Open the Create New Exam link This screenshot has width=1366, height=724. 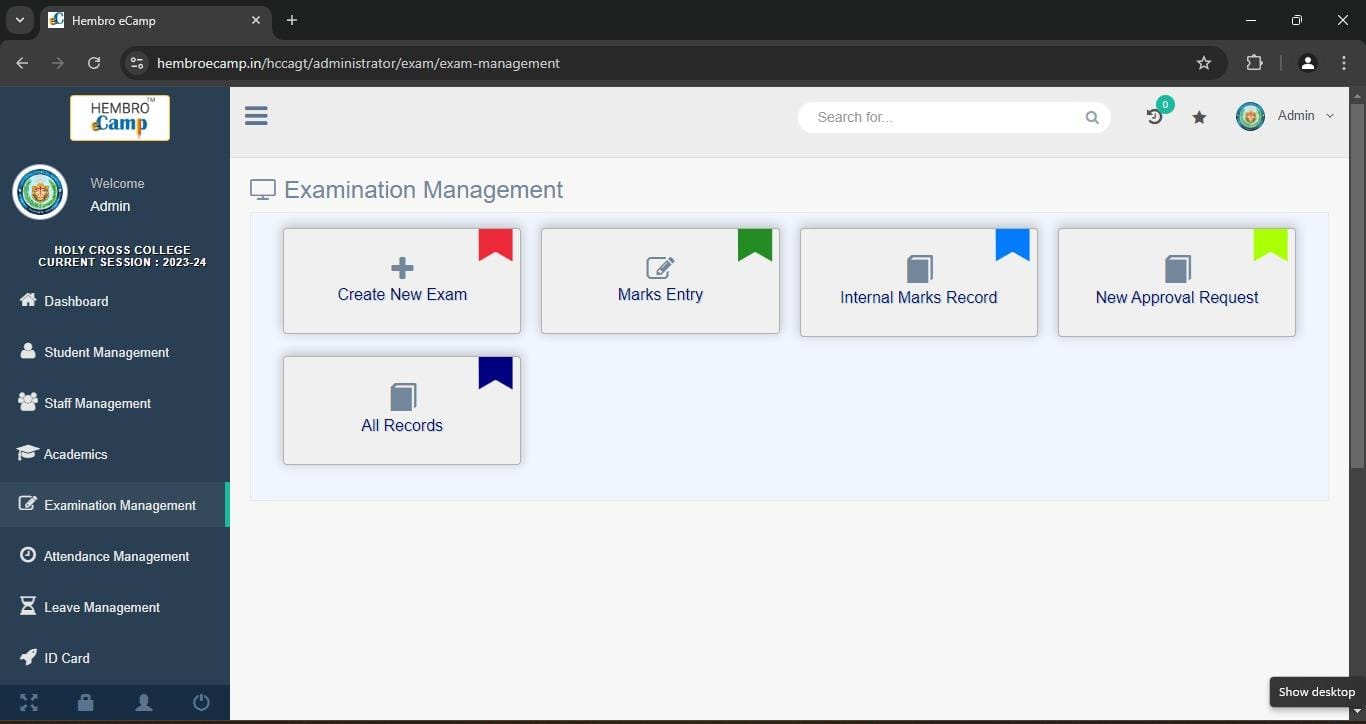point(402,294)
